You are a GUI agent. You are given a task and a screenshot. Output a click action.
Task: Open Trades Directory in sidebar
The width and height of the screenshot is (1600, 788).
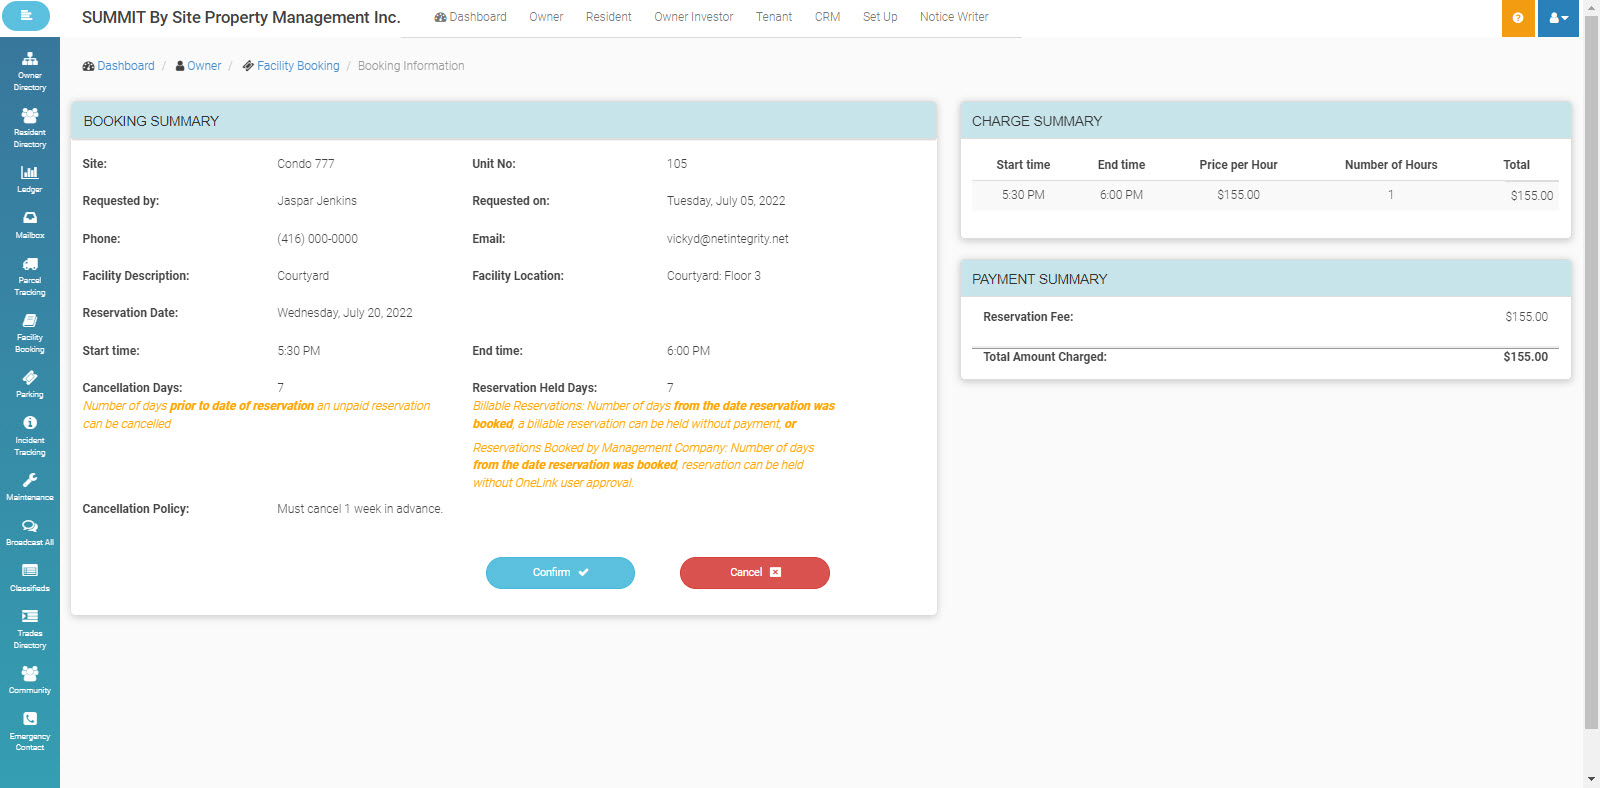click(30, 630)
